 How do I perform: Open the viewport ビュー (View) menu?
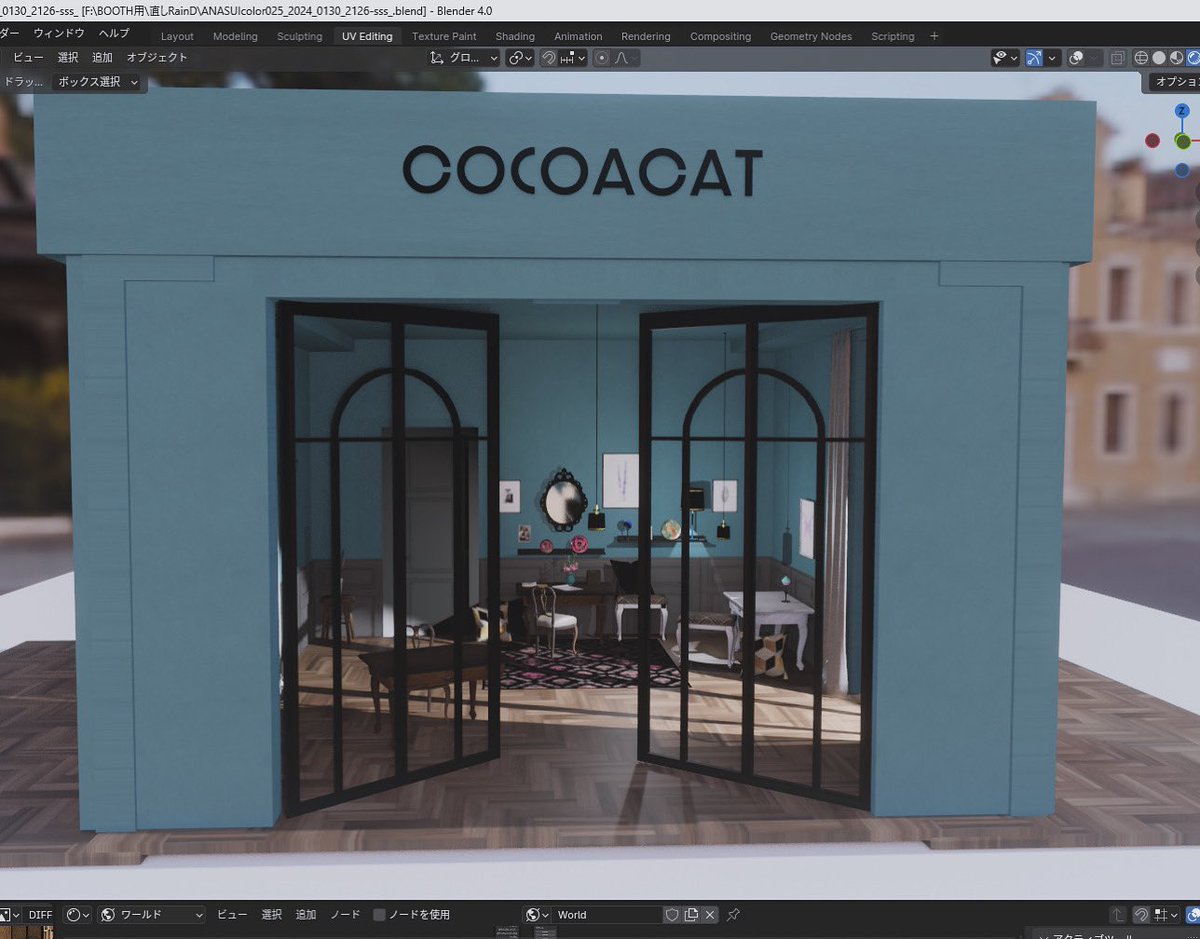[x=28, y=58]
